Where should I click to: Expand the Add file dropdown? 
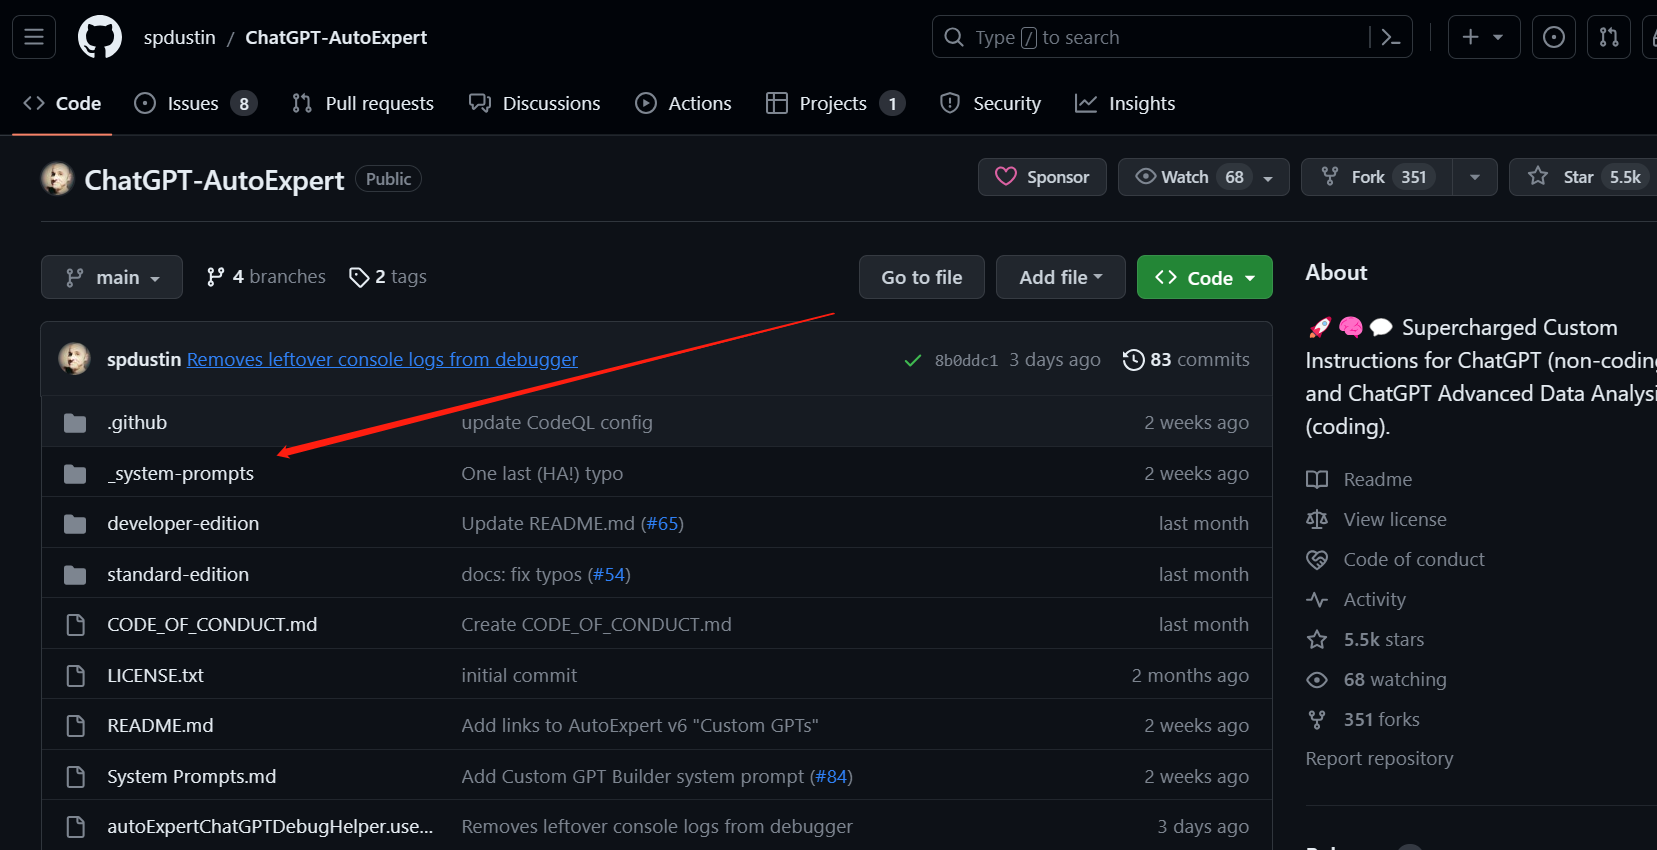[1060, 277]
